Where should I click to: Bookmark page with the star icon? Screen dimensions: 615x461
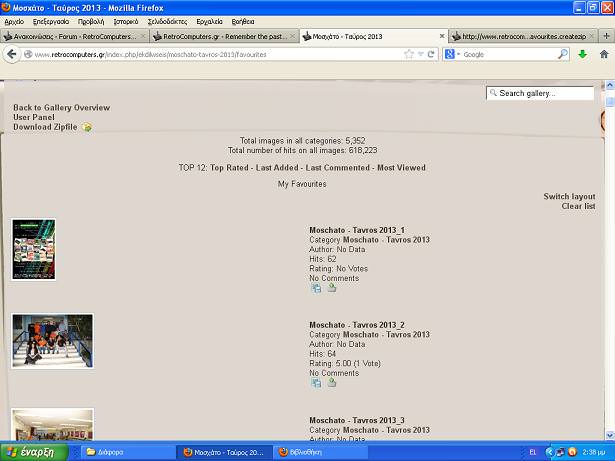click(x=408, y=54)
